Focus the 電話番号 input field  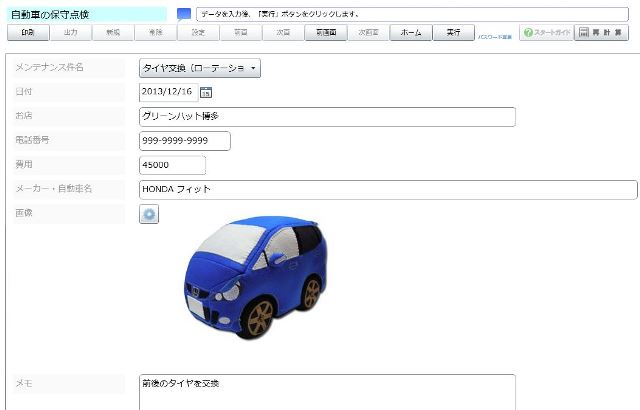pyautogui.click(x=185, y=141)
